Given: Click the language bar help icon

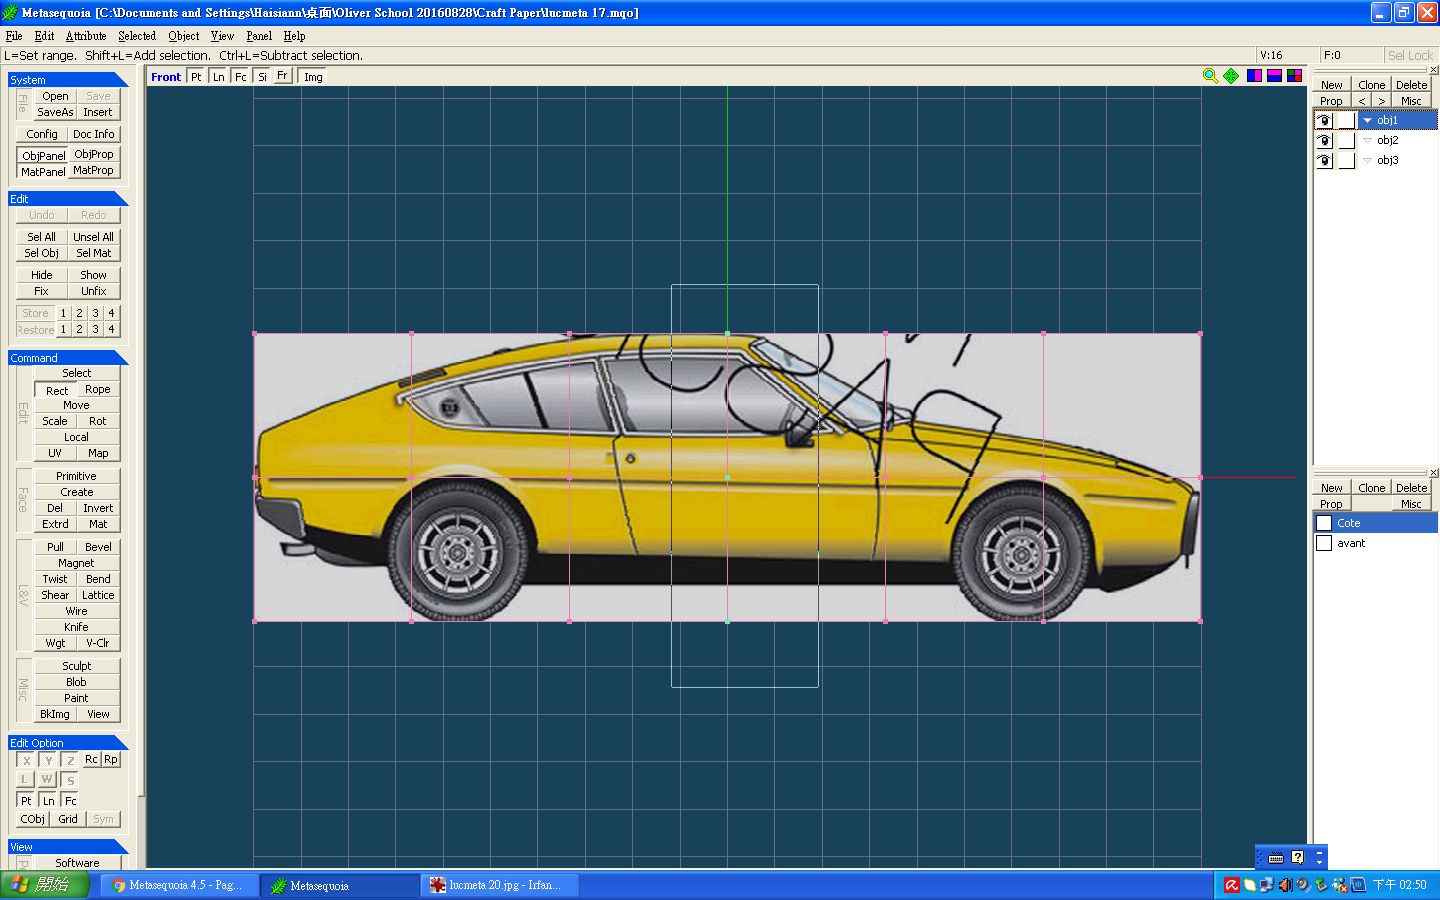Looking at the screenshot, I should click(x=1298, y=858).
